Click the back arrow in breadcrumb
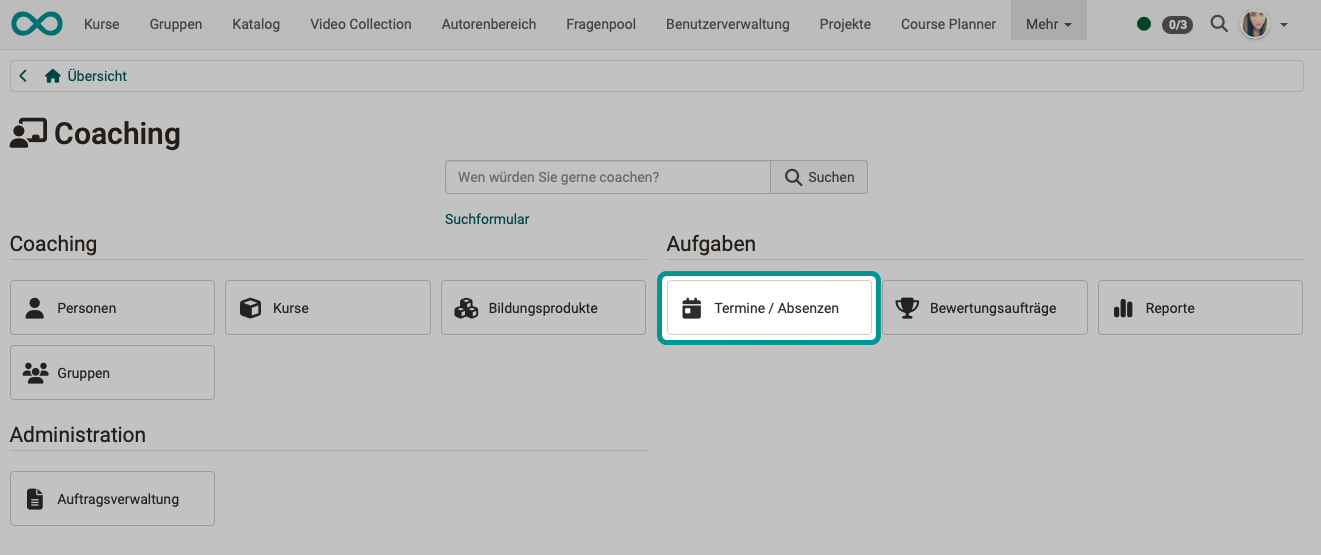Viewport: 1321px width, 555px height. click(23, 76)
